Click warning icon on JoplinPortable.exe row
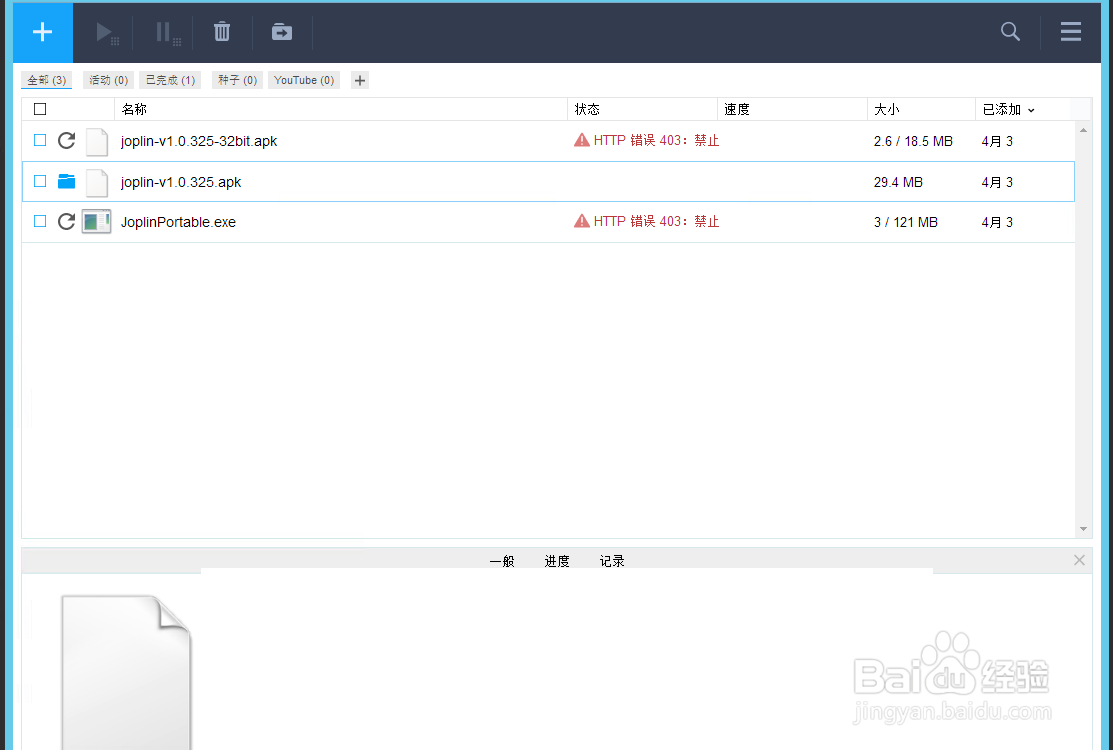The image size is (1113, 750). (x=581, y=221)
